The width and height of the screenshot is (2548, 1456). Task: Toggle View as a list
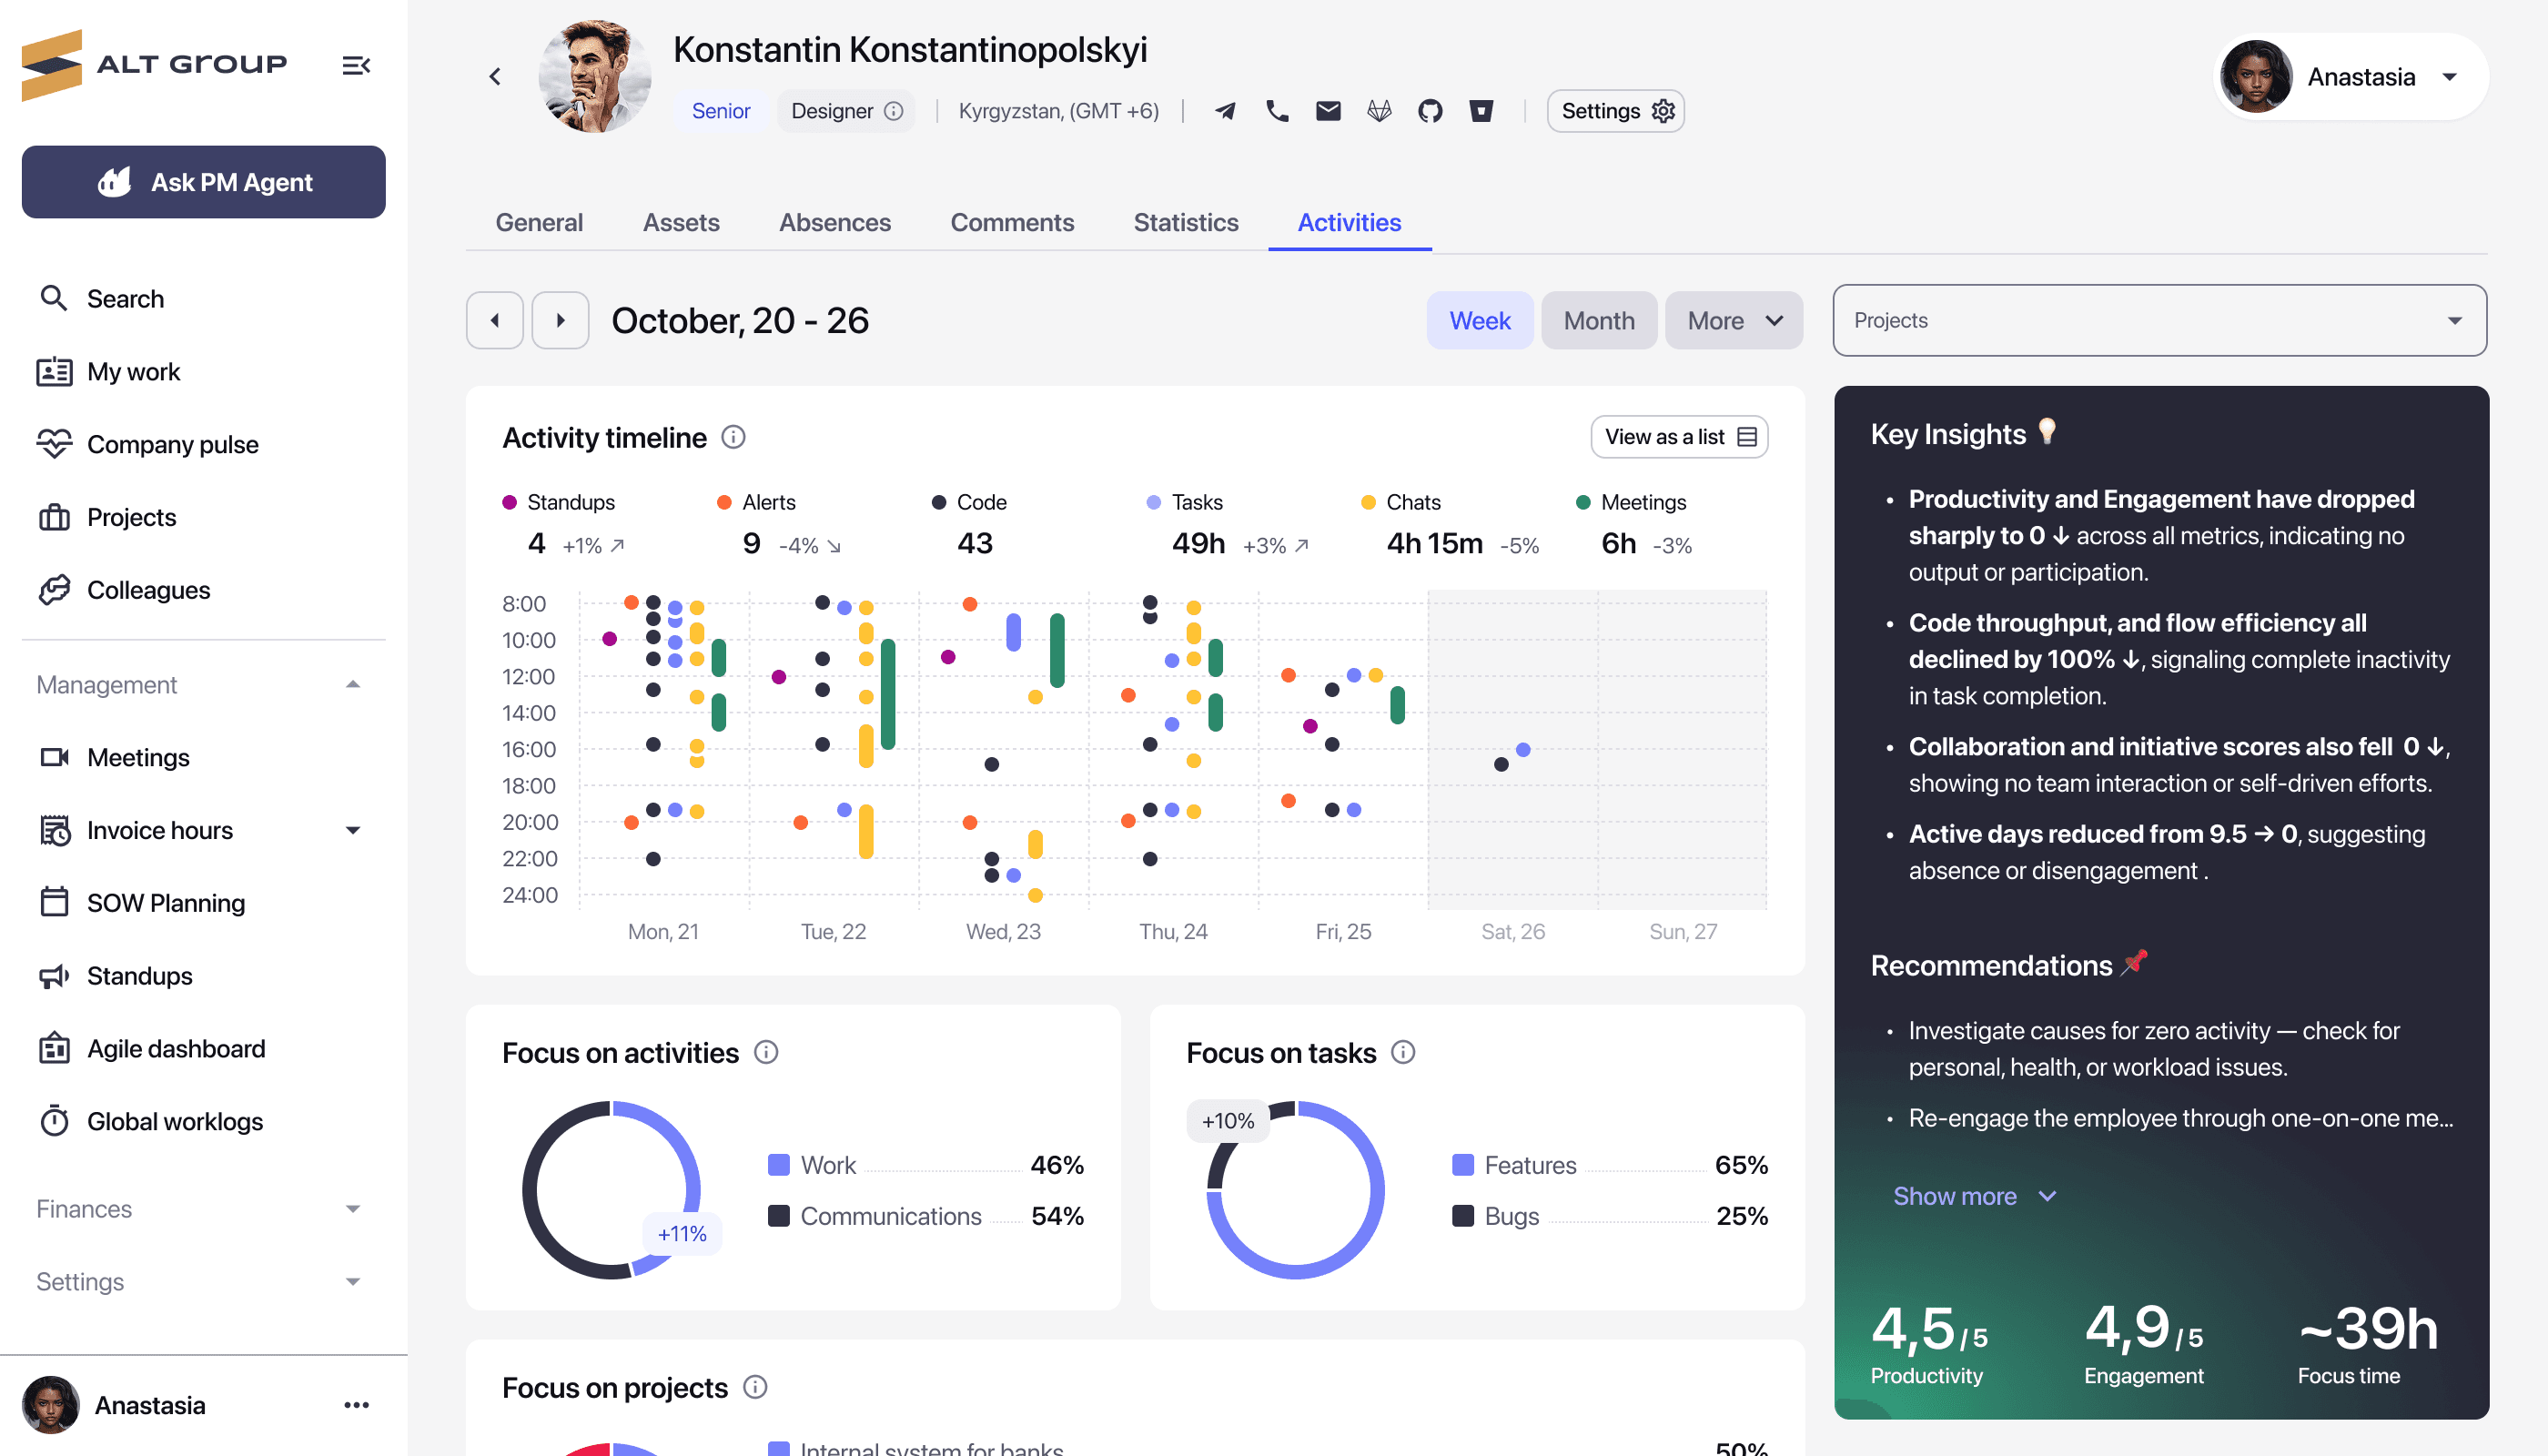point(1679,437)
